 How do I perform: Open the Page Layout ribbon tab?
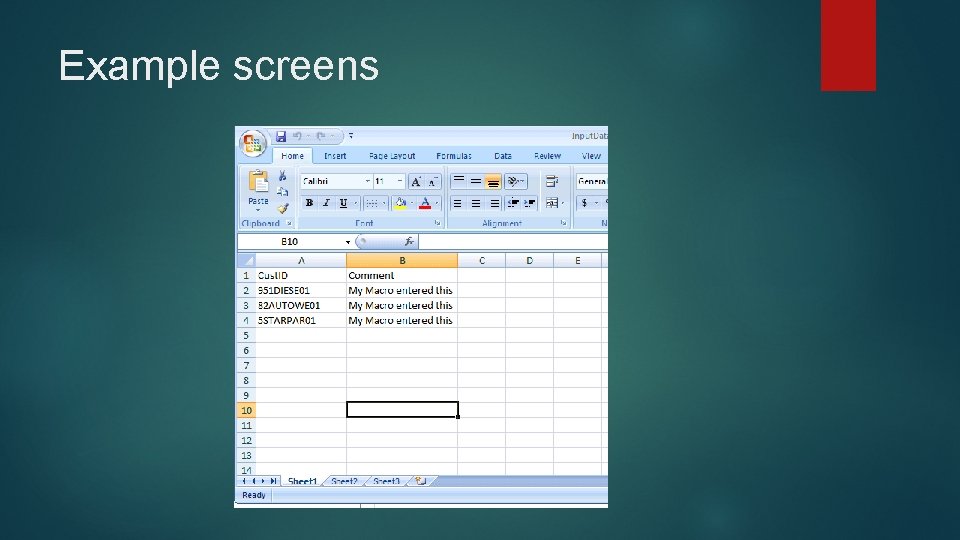392,156
